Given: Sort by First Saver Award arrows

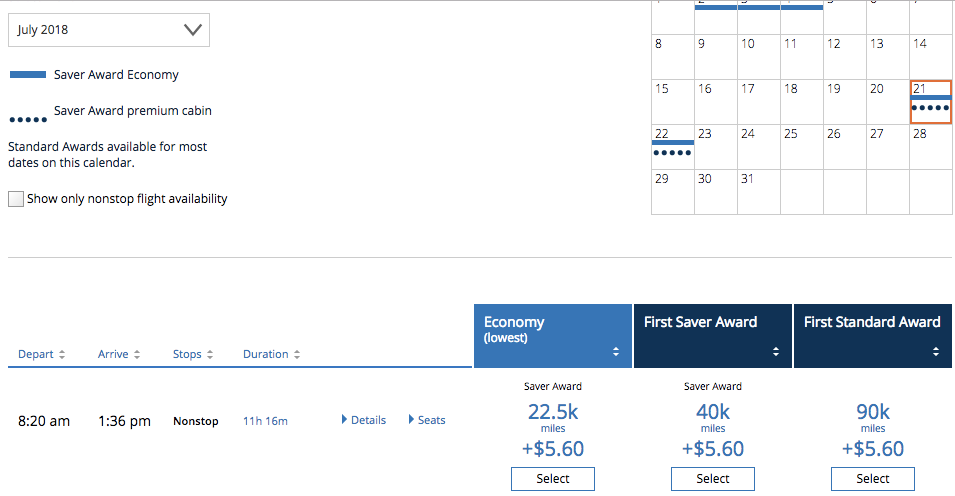Looking at the screenshot, I should [776, 352].
